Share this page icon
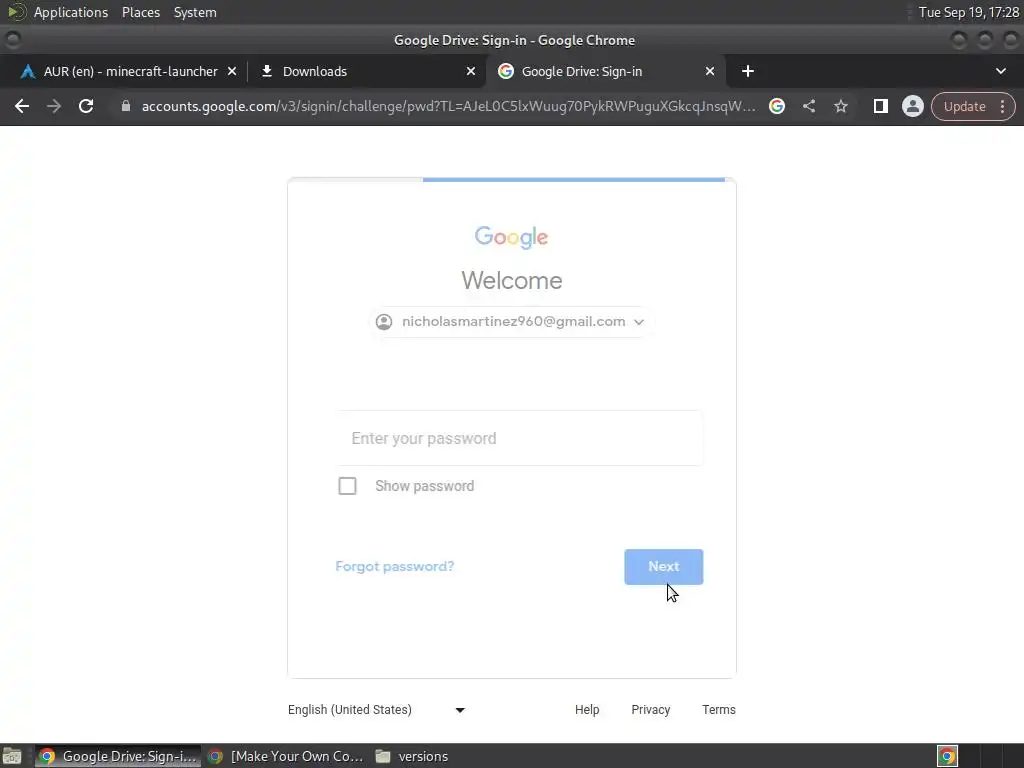Screen dimensions: 1024x768 point(808,106)
